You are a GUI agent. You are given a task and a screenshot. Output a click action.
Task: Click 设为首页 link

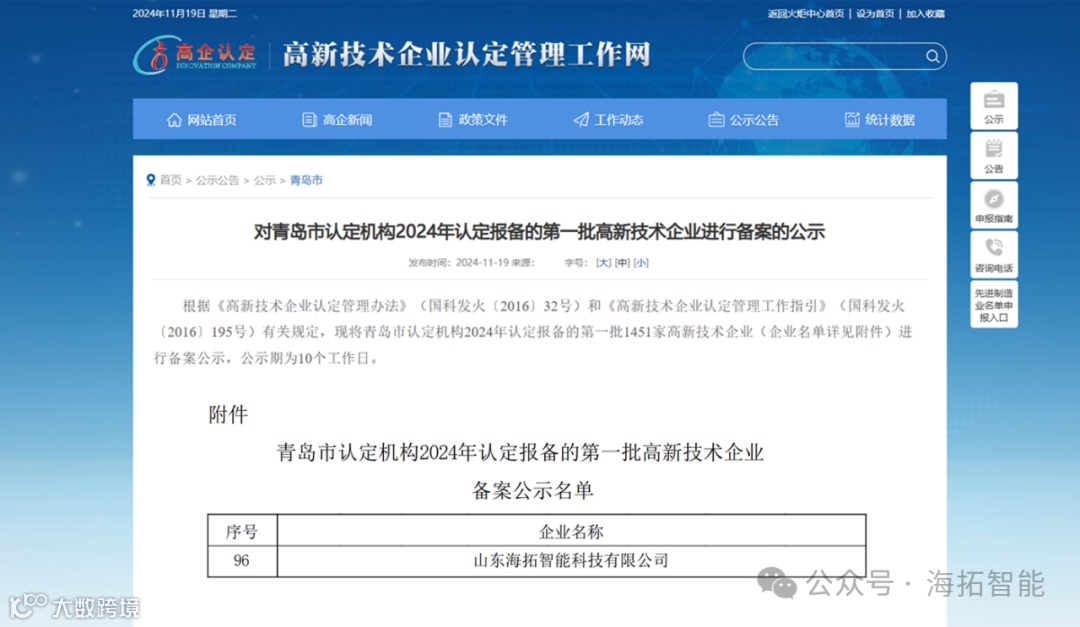tap(875, 14)
